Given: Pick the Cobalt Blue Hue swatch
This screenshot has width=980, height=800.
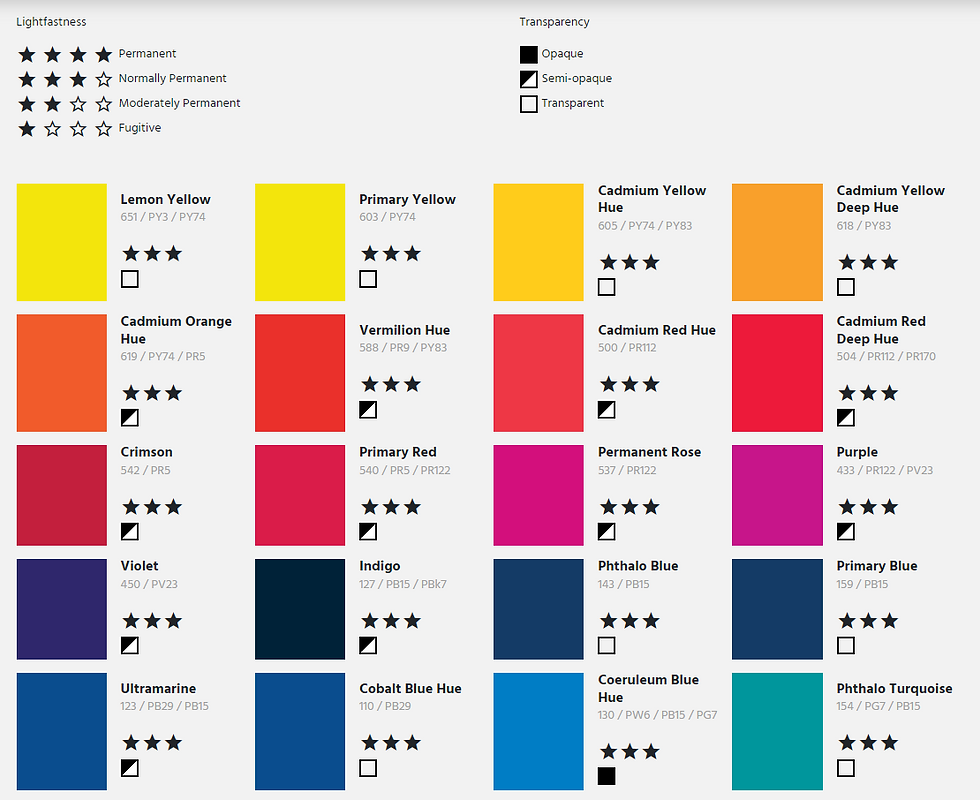Looking at the screenshot, I should coord(300,731).
